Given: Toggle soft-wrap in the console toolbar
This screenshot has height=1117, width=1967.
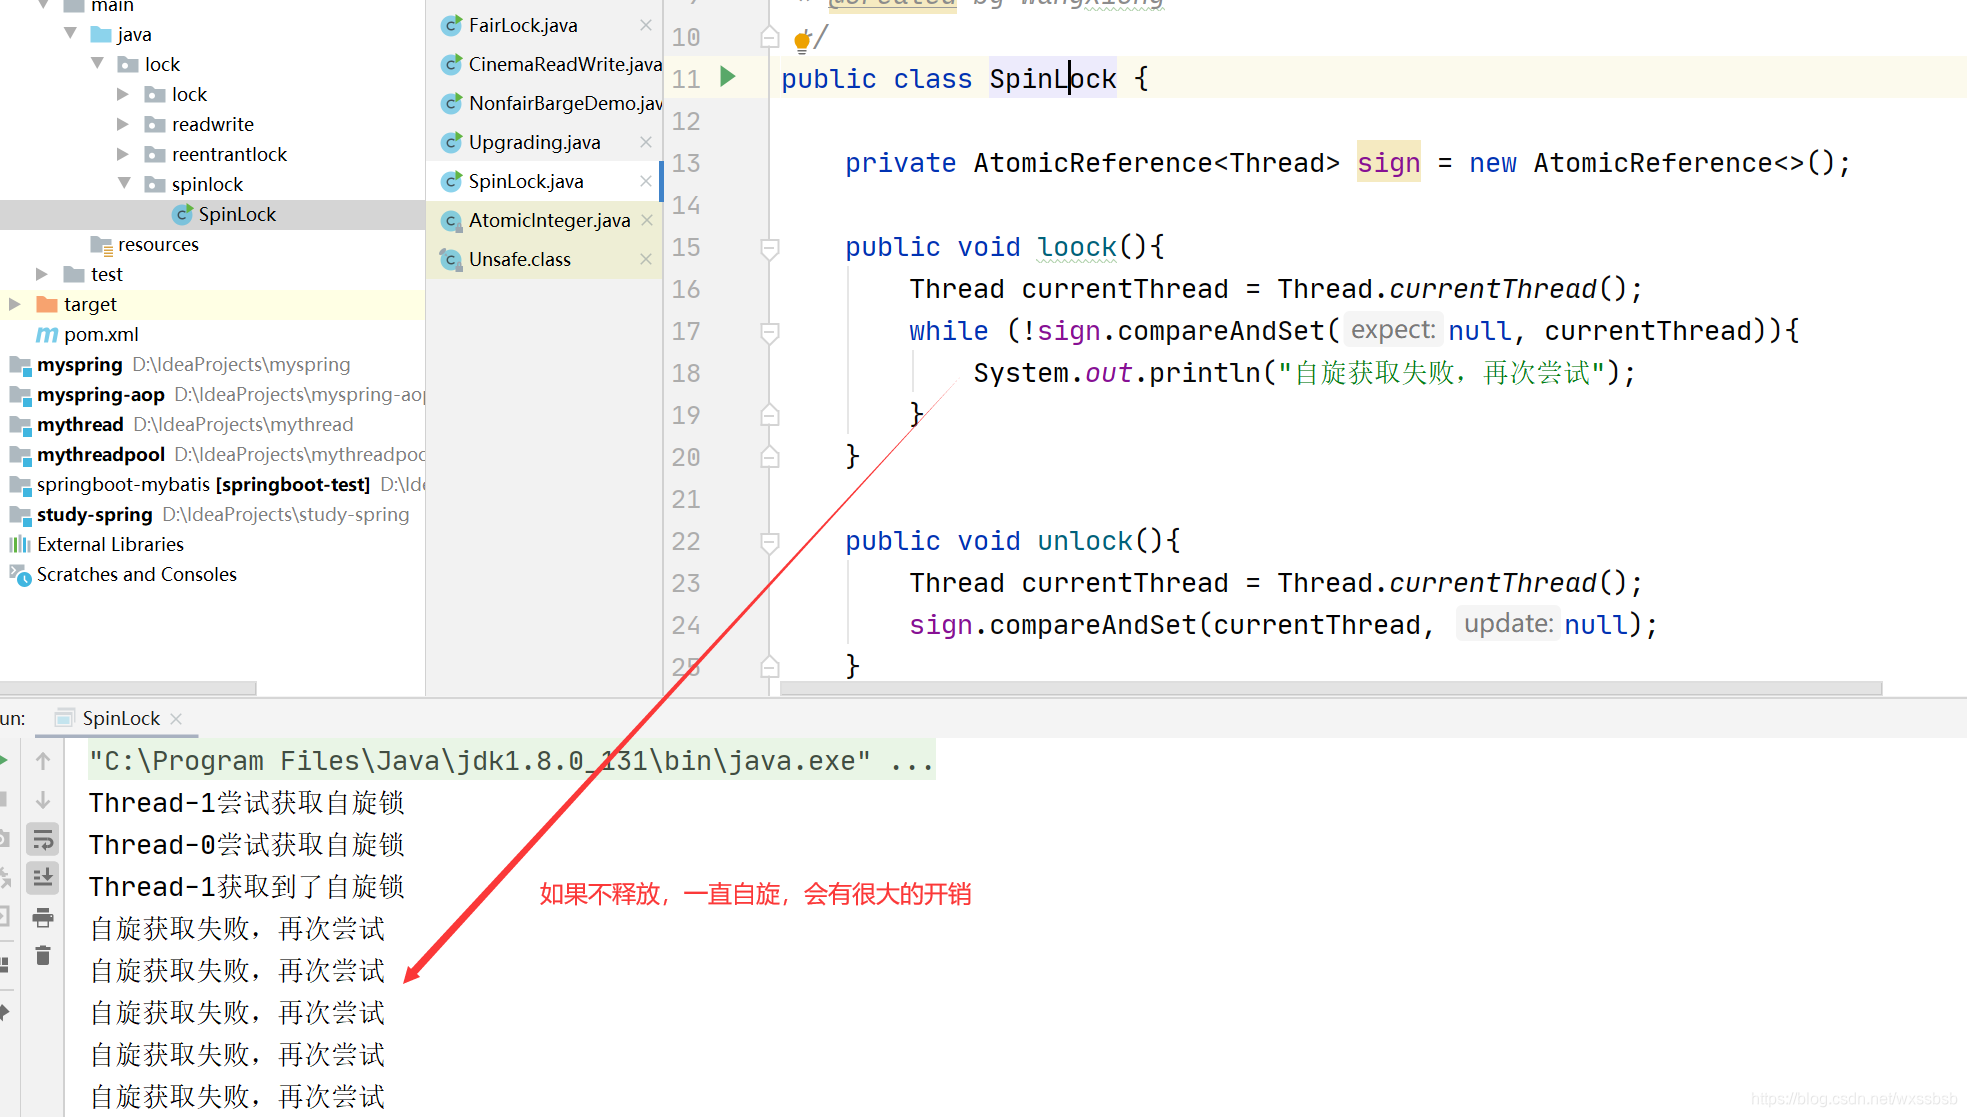Looking at the screenshot, I should [x=43, y=839].
